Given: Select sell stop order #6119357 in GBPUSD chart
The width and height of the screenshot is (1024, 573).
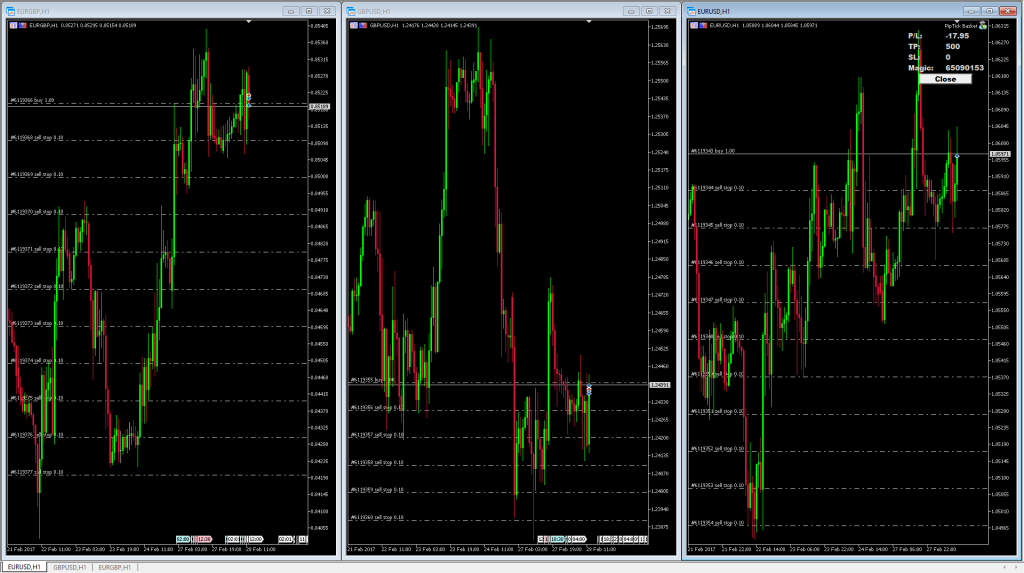Looking at the screenshot, I should (377, 434).
